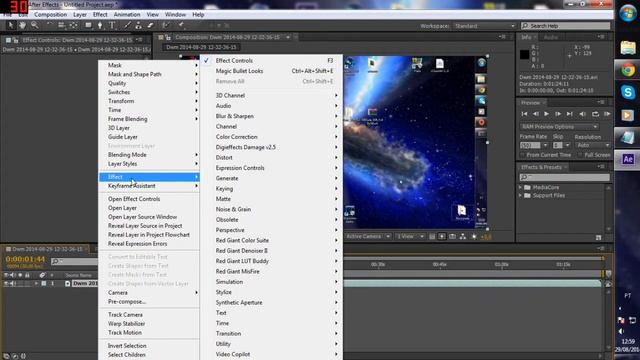Select the Hand tool
The height and width of the screenshot is (360, 640).
click(22, 25)
